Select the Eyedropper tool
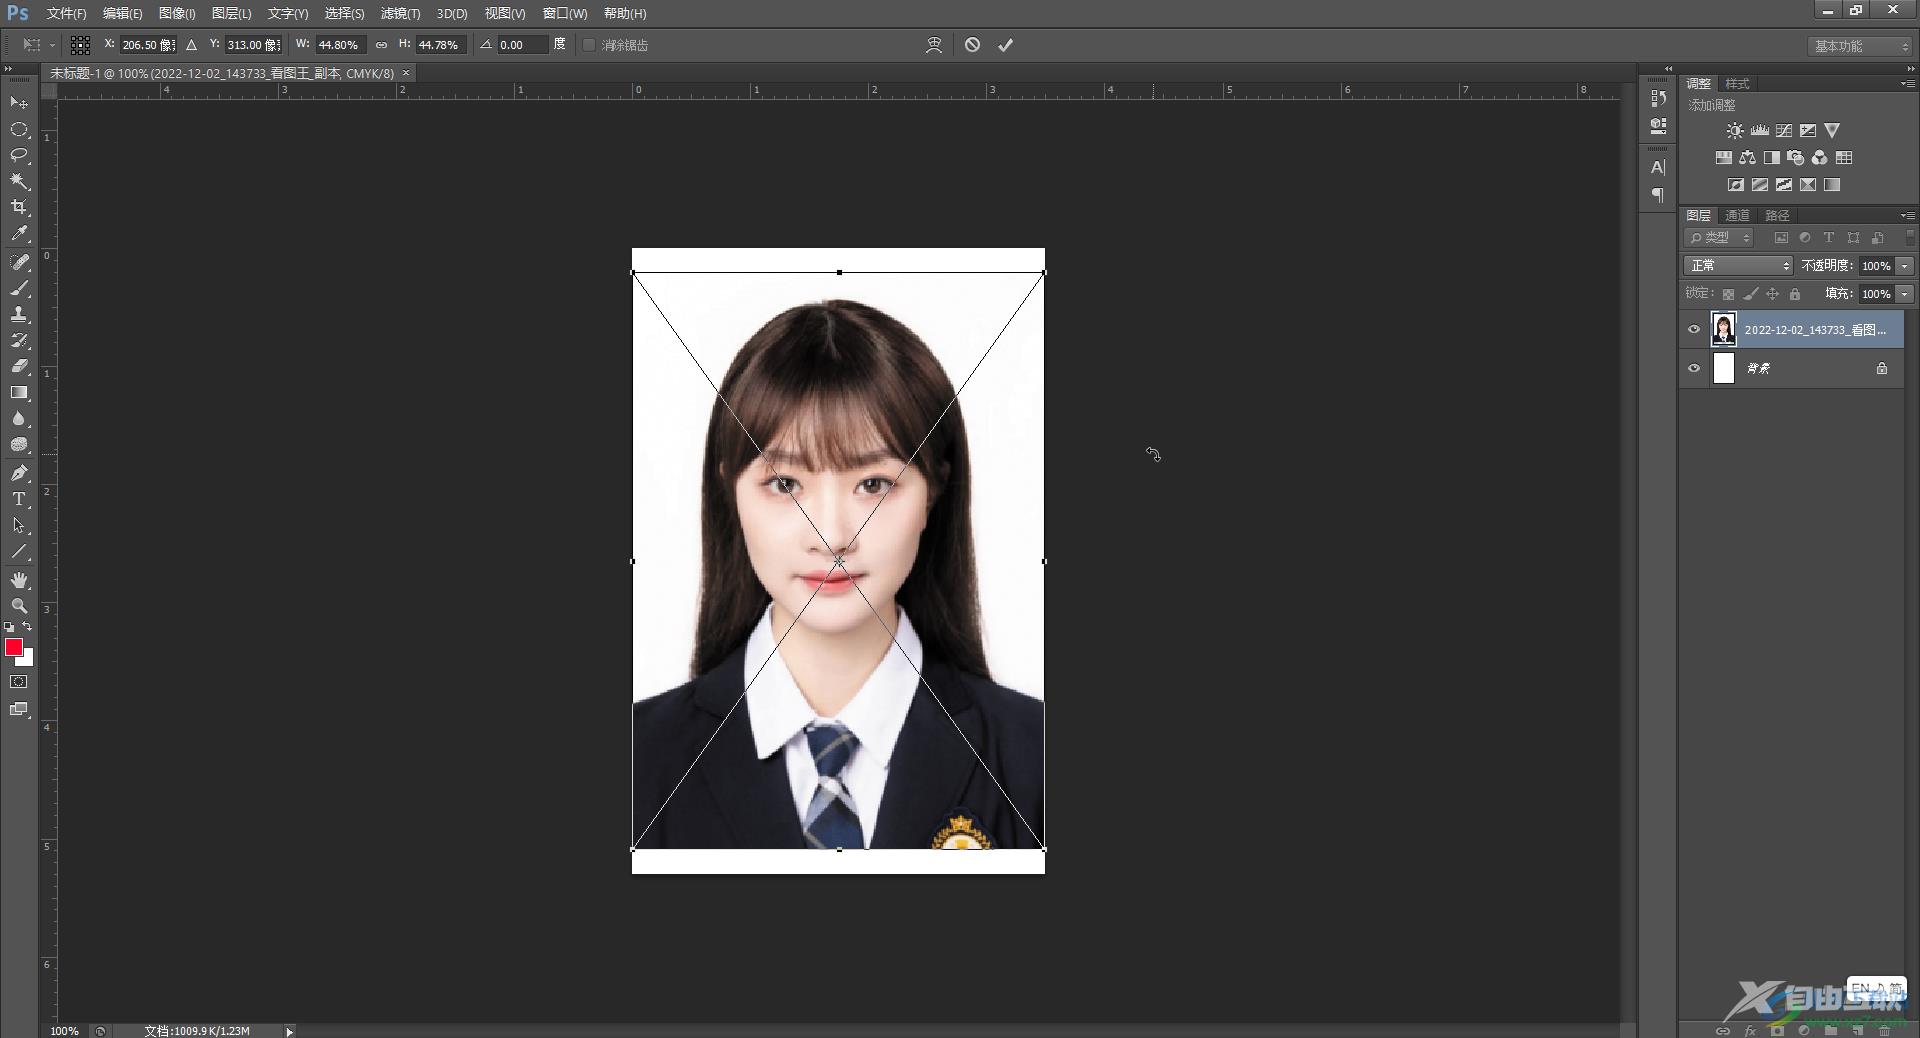This screenshot has height=1038, width=1920. pos(19,233)
